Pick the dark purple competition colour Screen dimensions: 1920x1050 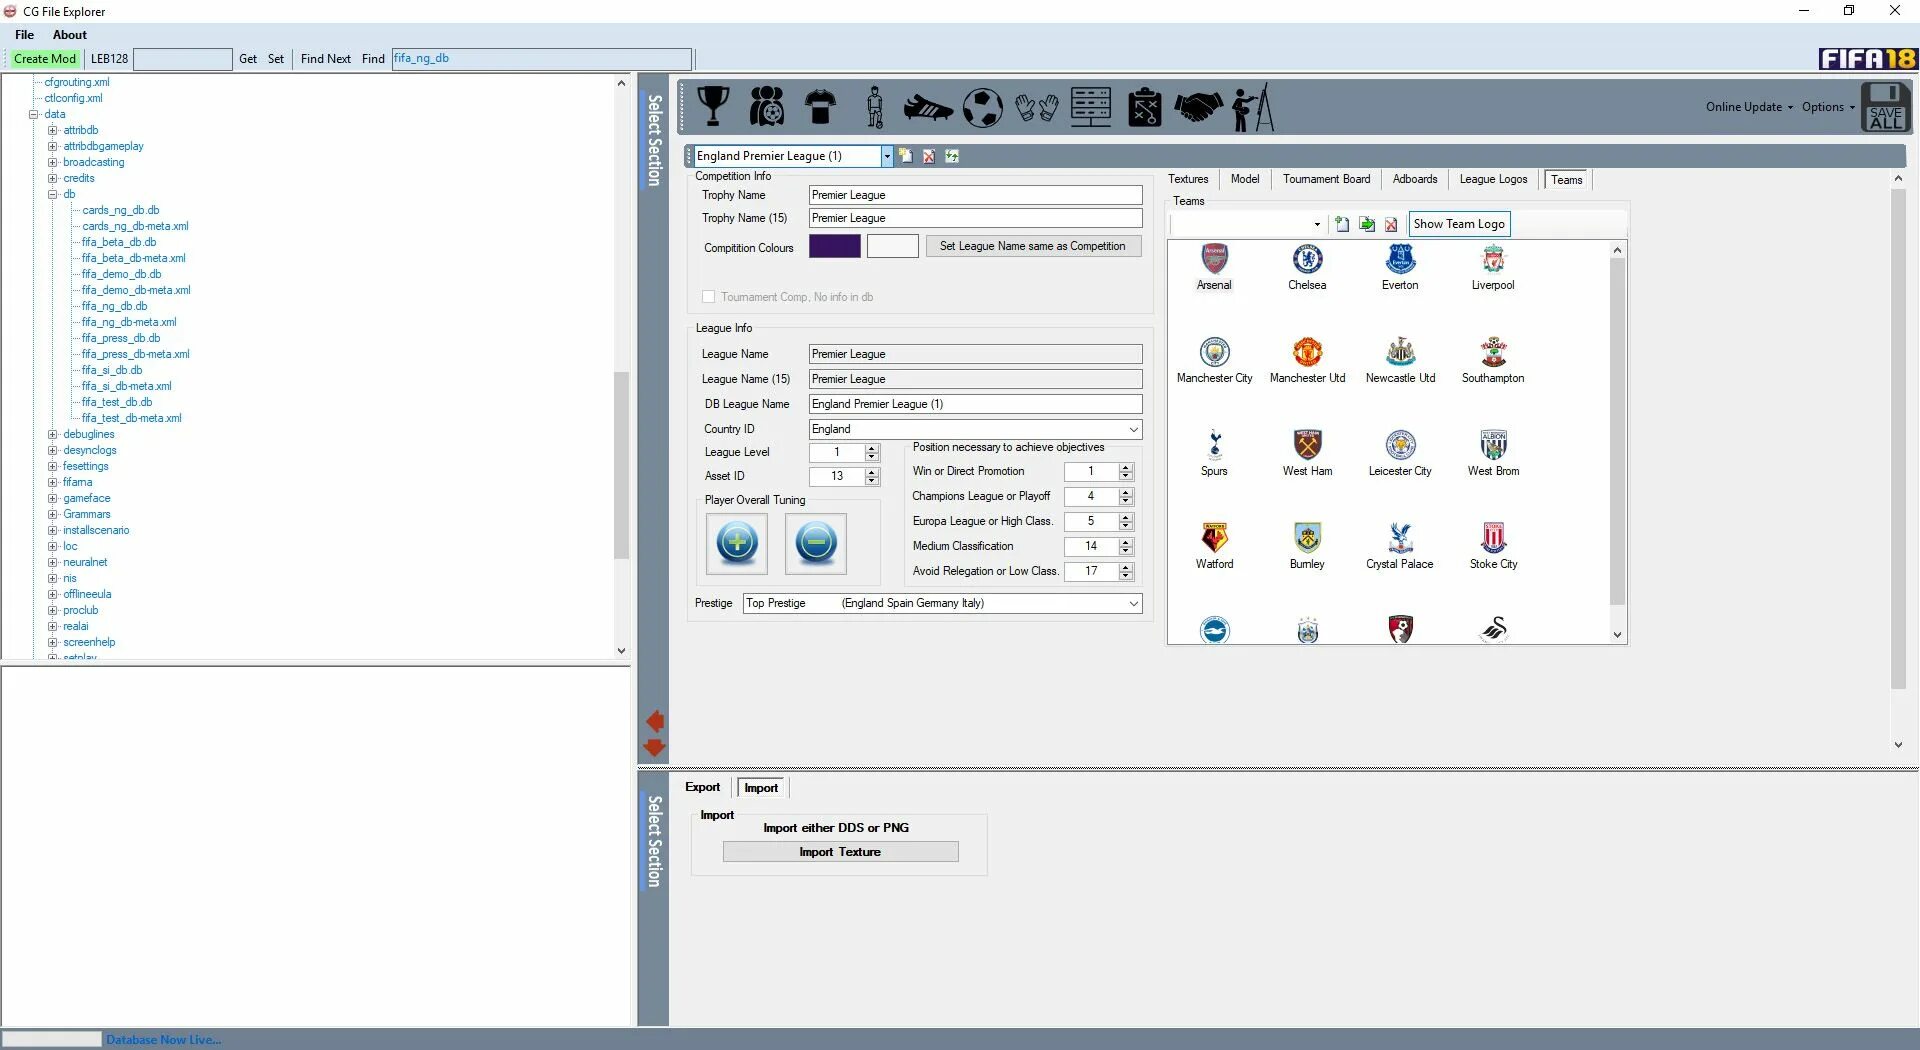(835, 246)
